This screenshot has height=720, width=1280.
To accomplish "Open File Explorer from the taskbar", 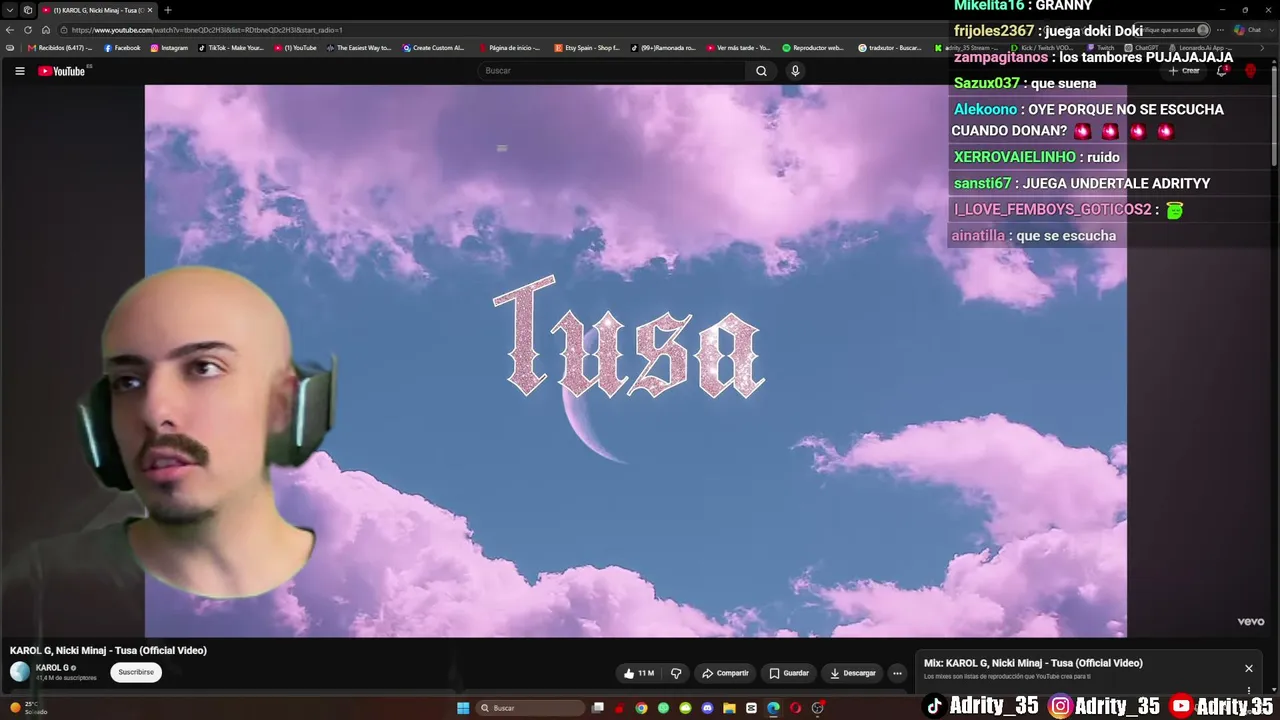I will 729,708.
